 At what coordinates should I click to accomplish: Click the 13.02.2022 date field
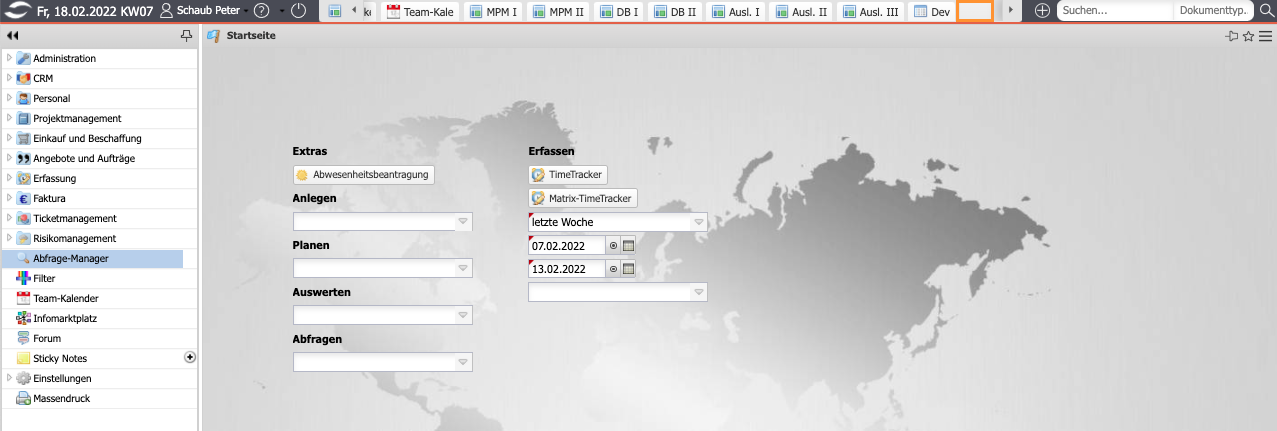point(567,269)
